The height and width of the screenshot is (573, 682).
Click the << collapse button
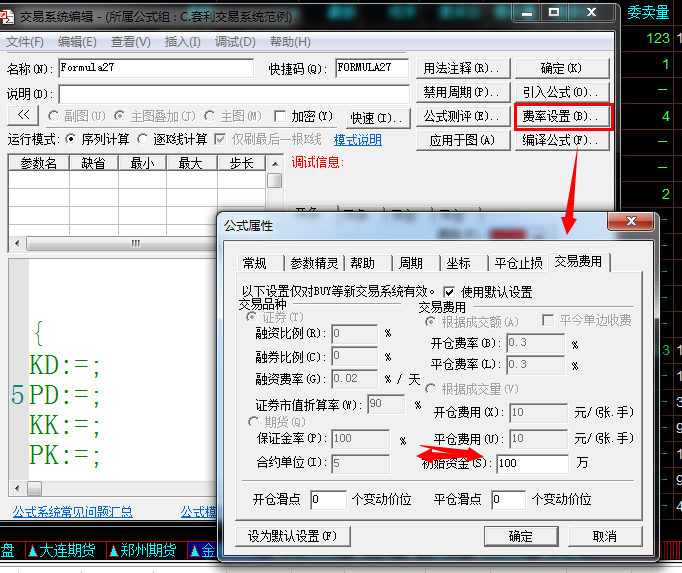point(23,116)
